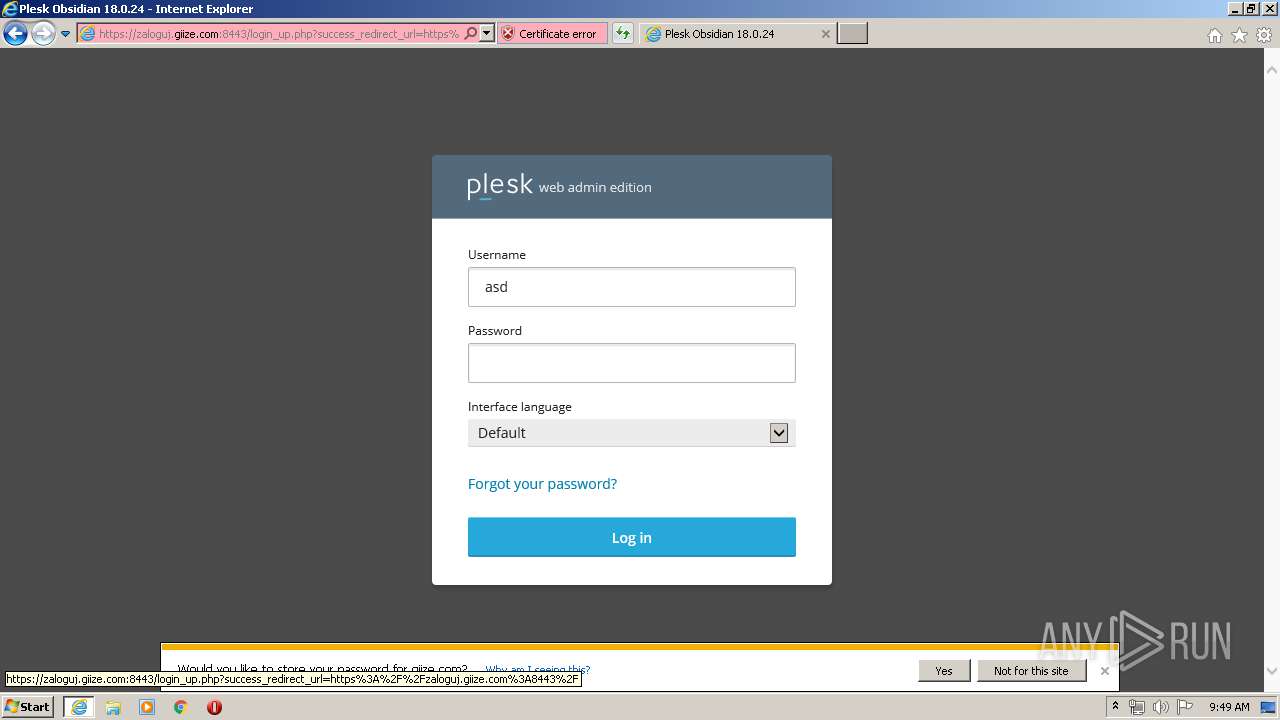Click Internet Explorer taskbar icon

[x=78, y=707]
